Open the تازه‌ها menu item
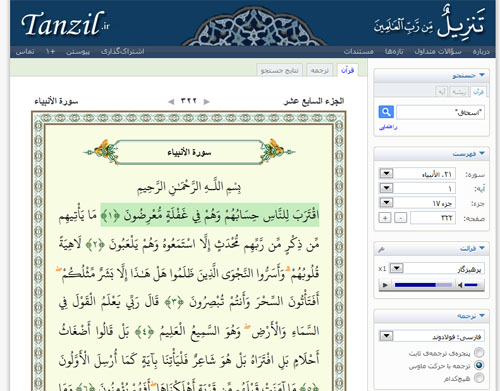500x391 pixels. tap(394, 51)
